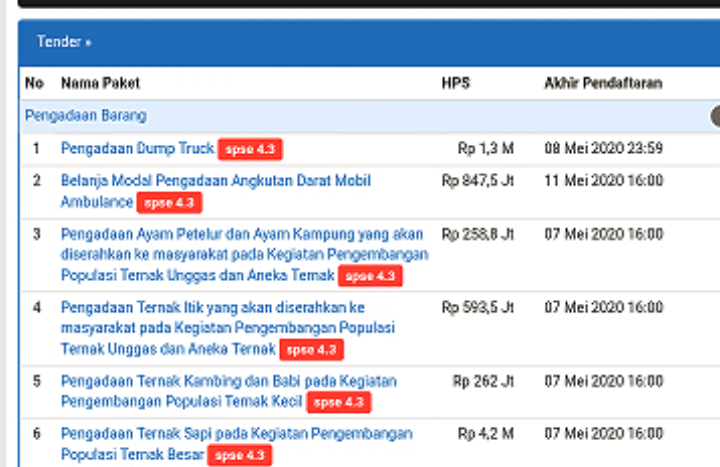Click spse 4.3 badge after Ternak Kecil
720x467 pixels.
[339, 403]
